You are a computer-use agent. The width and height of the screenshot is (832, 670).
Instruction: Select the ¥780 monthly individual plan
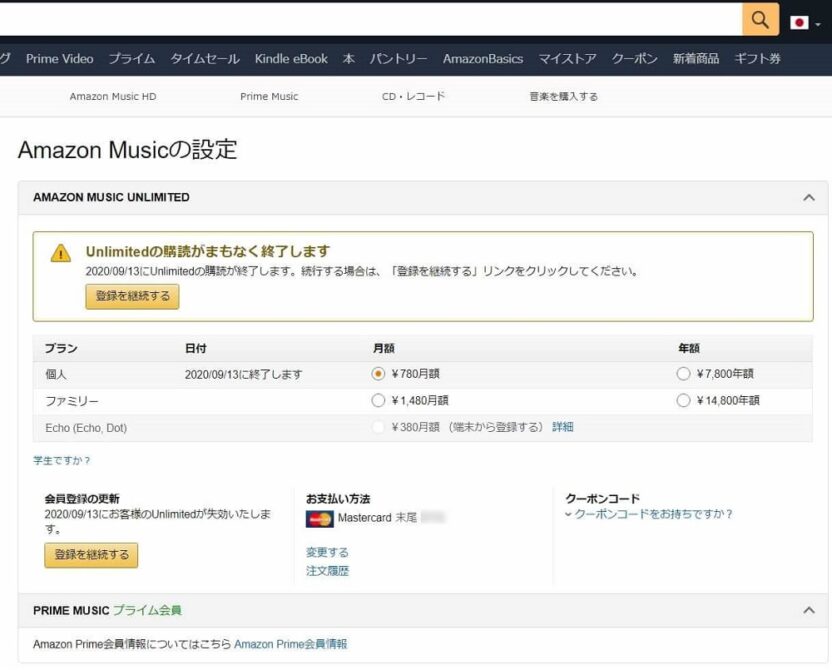coord(378,374)
